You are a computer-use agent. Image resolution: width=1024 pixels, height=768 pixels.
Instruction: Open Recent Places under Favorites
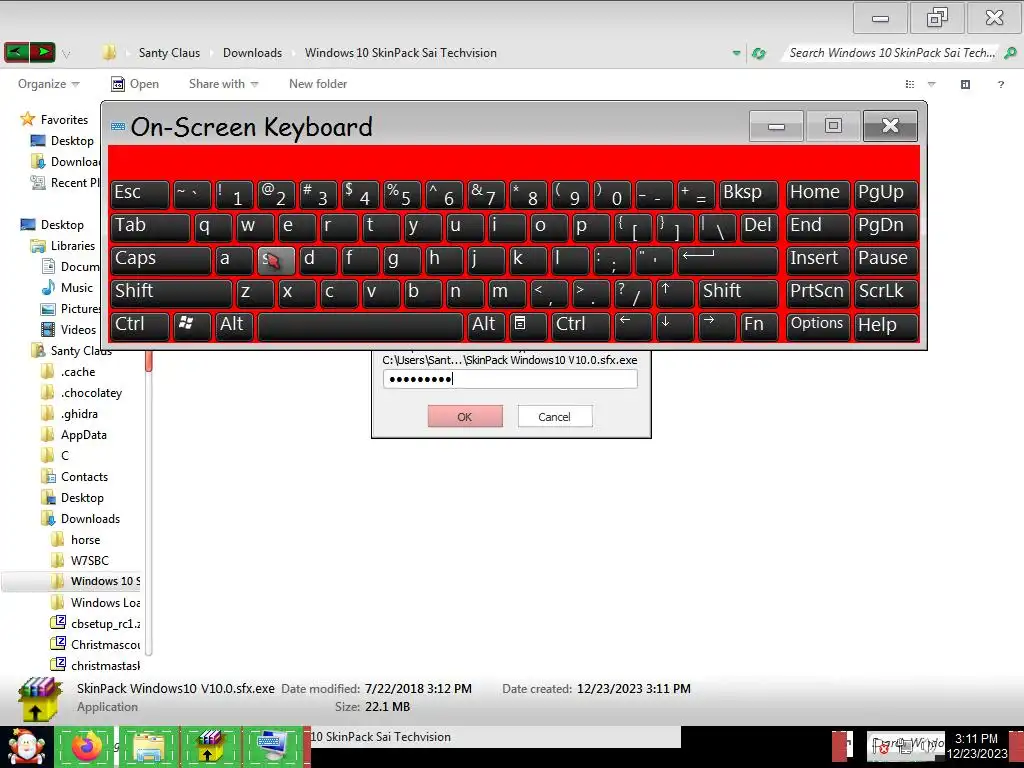(75, 183)
